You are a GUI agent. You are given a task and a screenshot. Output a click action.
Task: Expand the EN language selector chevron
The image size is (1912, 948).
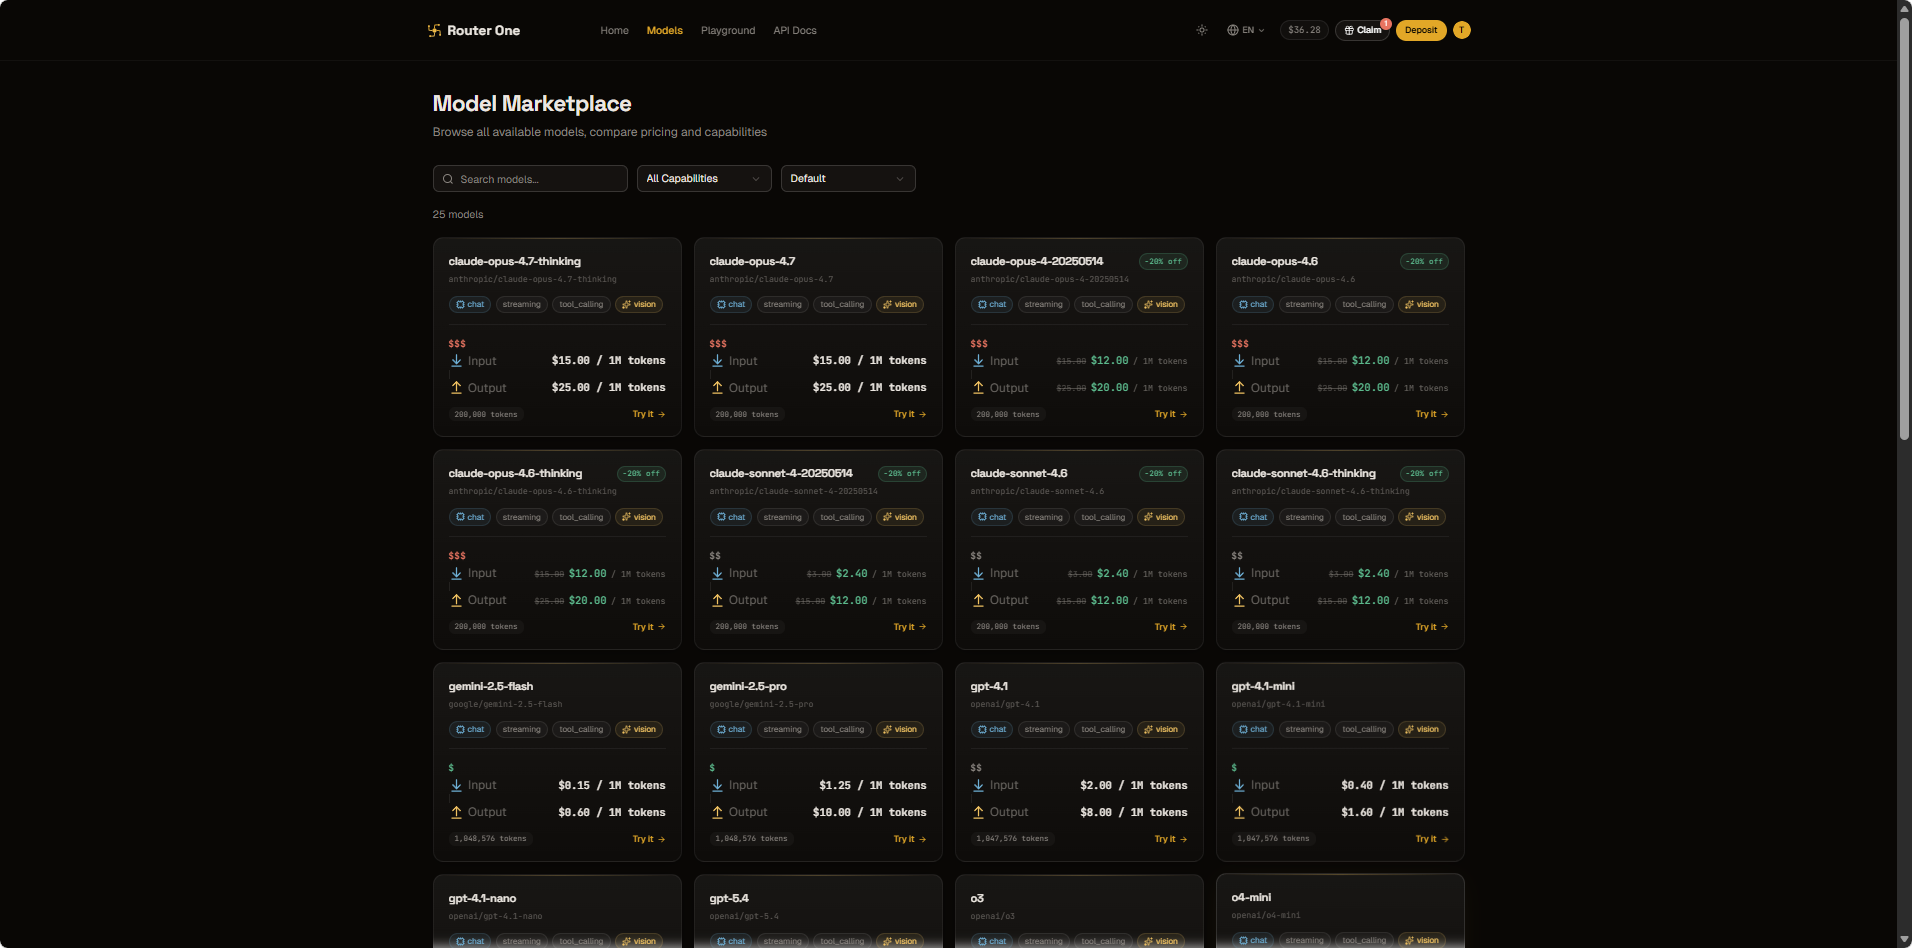[1260, 30]
